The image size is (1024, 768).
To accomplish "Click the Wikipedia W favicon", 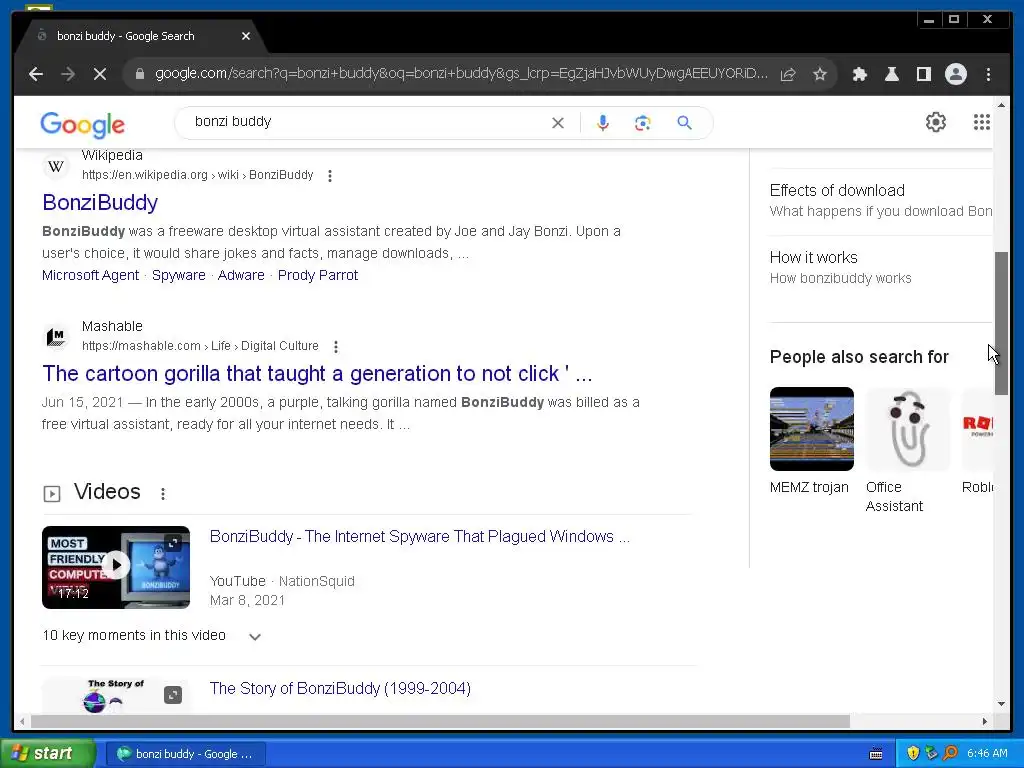I will coord(56,166).
